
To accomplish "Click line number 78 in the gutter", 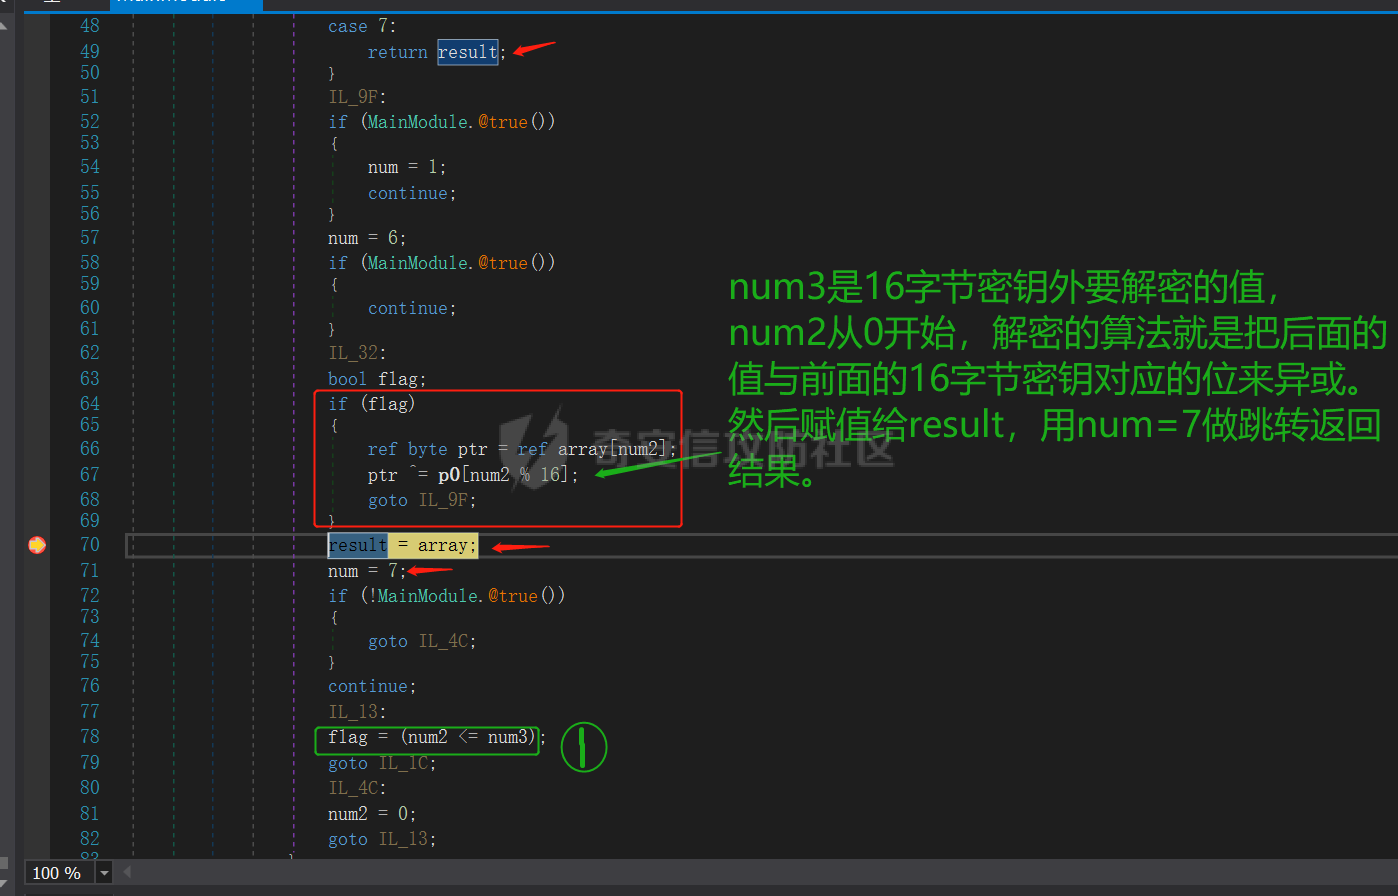I will coord(90,736).
